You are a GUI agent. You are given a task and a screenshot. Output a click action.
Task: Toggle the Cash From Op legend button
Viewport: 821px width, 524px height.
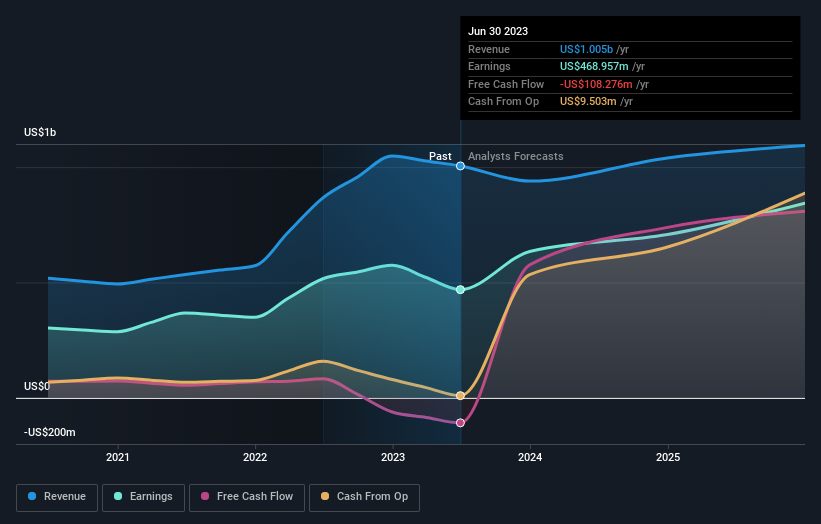pos(364,497)
